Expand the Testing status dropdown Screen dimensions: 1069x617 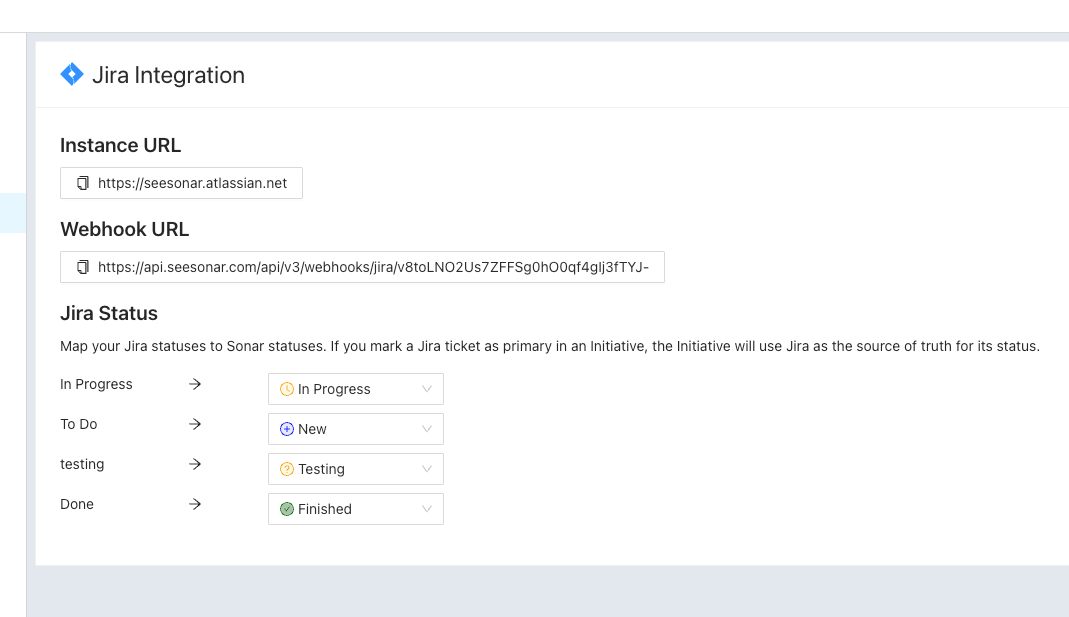[x=428, y=468]
